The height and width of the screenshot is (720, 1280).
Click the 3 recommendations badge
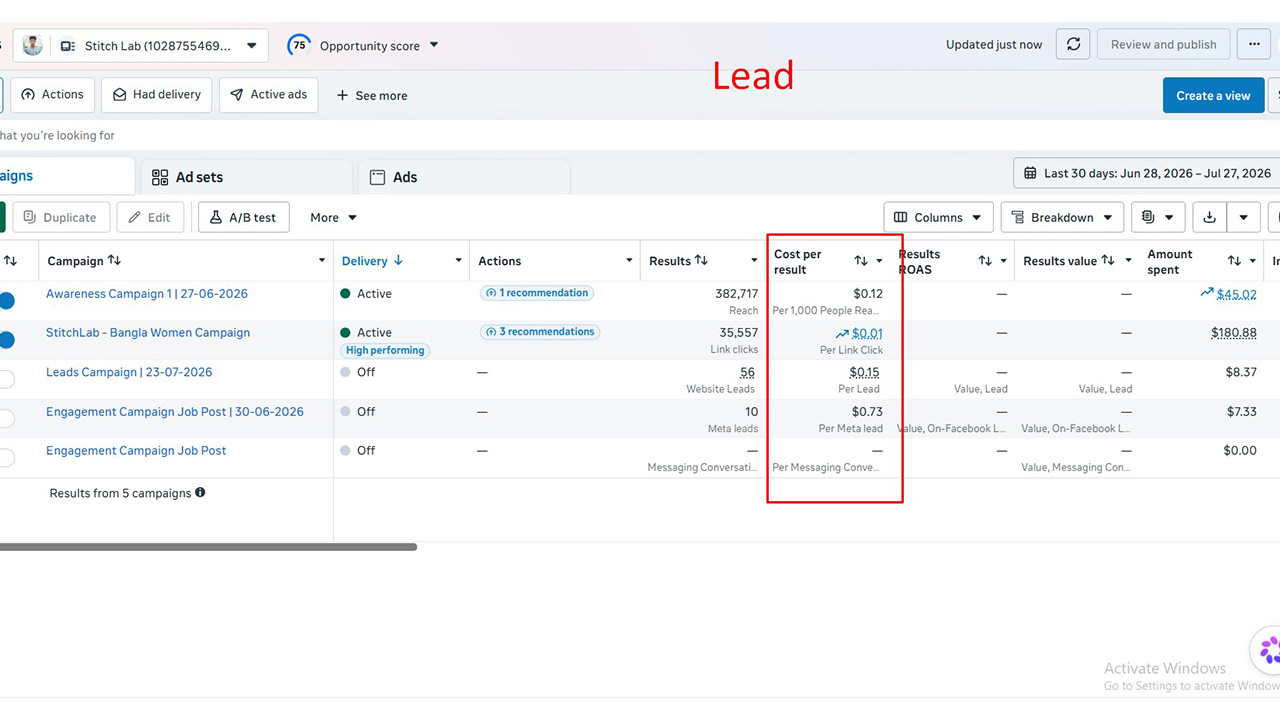(x=540, y=332)
